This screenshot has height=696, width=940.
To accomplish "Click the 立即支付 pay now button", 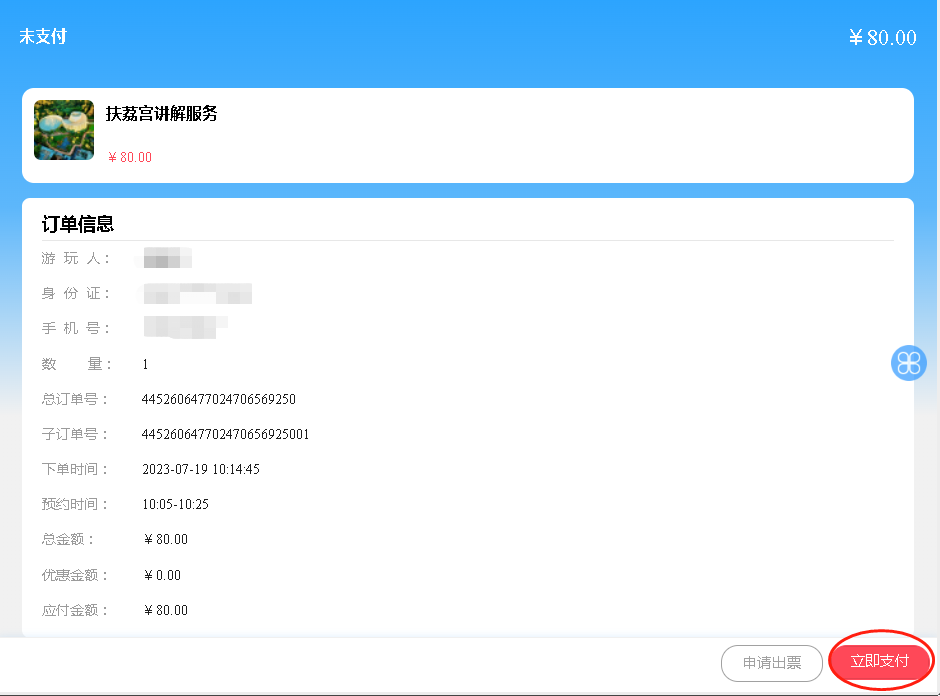I will click(879, 661).
